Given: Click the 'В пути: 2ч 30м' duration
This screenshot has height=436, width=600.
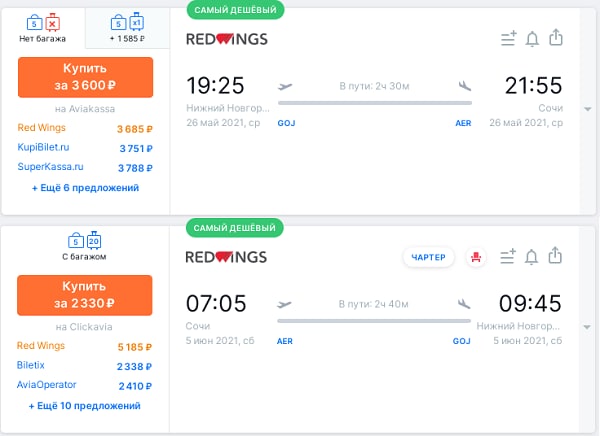Looking at the screenshot, I should 374,86.
